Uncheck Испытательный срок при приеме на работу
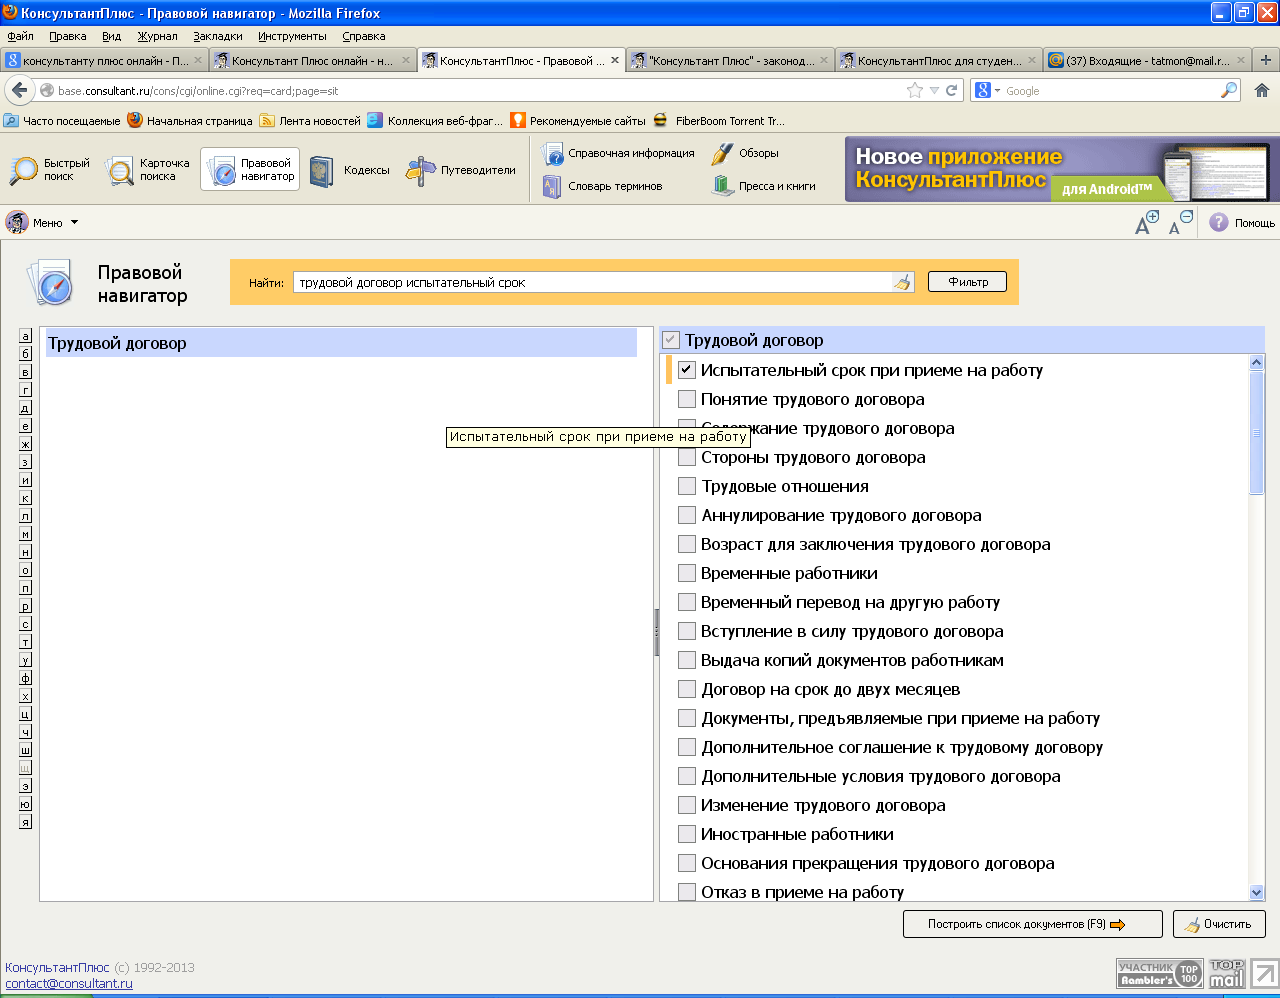The image size is (1280, 998). point(687,370)
